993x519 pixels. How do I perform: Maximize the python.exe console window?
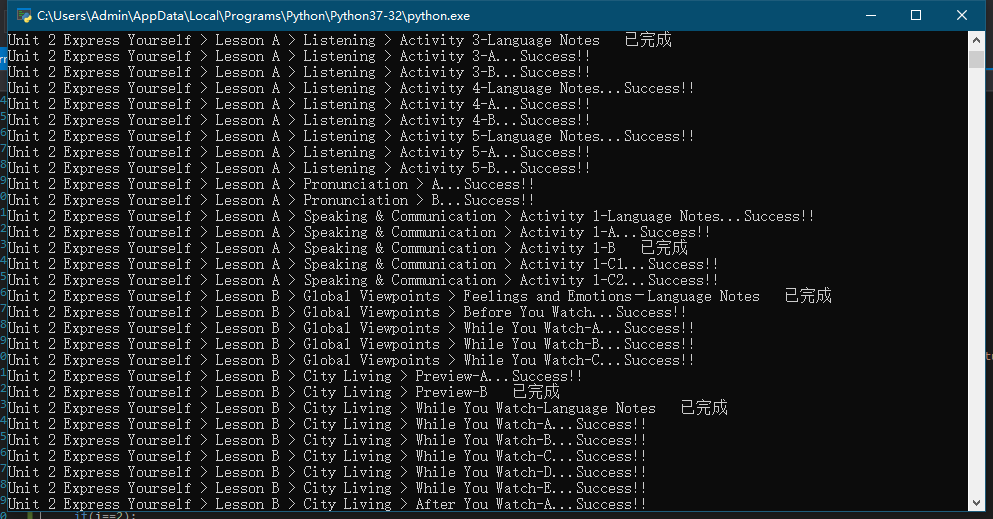pyautogui.click(x=916, y=15)
